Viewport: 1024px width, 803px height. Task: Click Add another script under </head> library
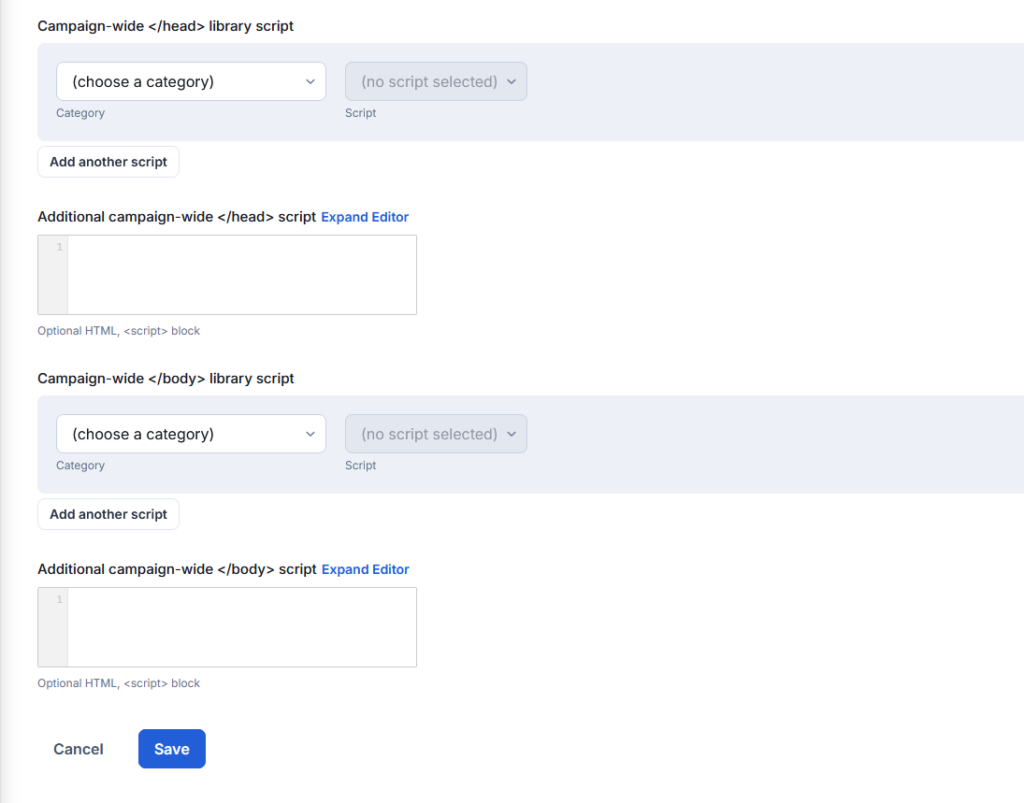(108, 162)
